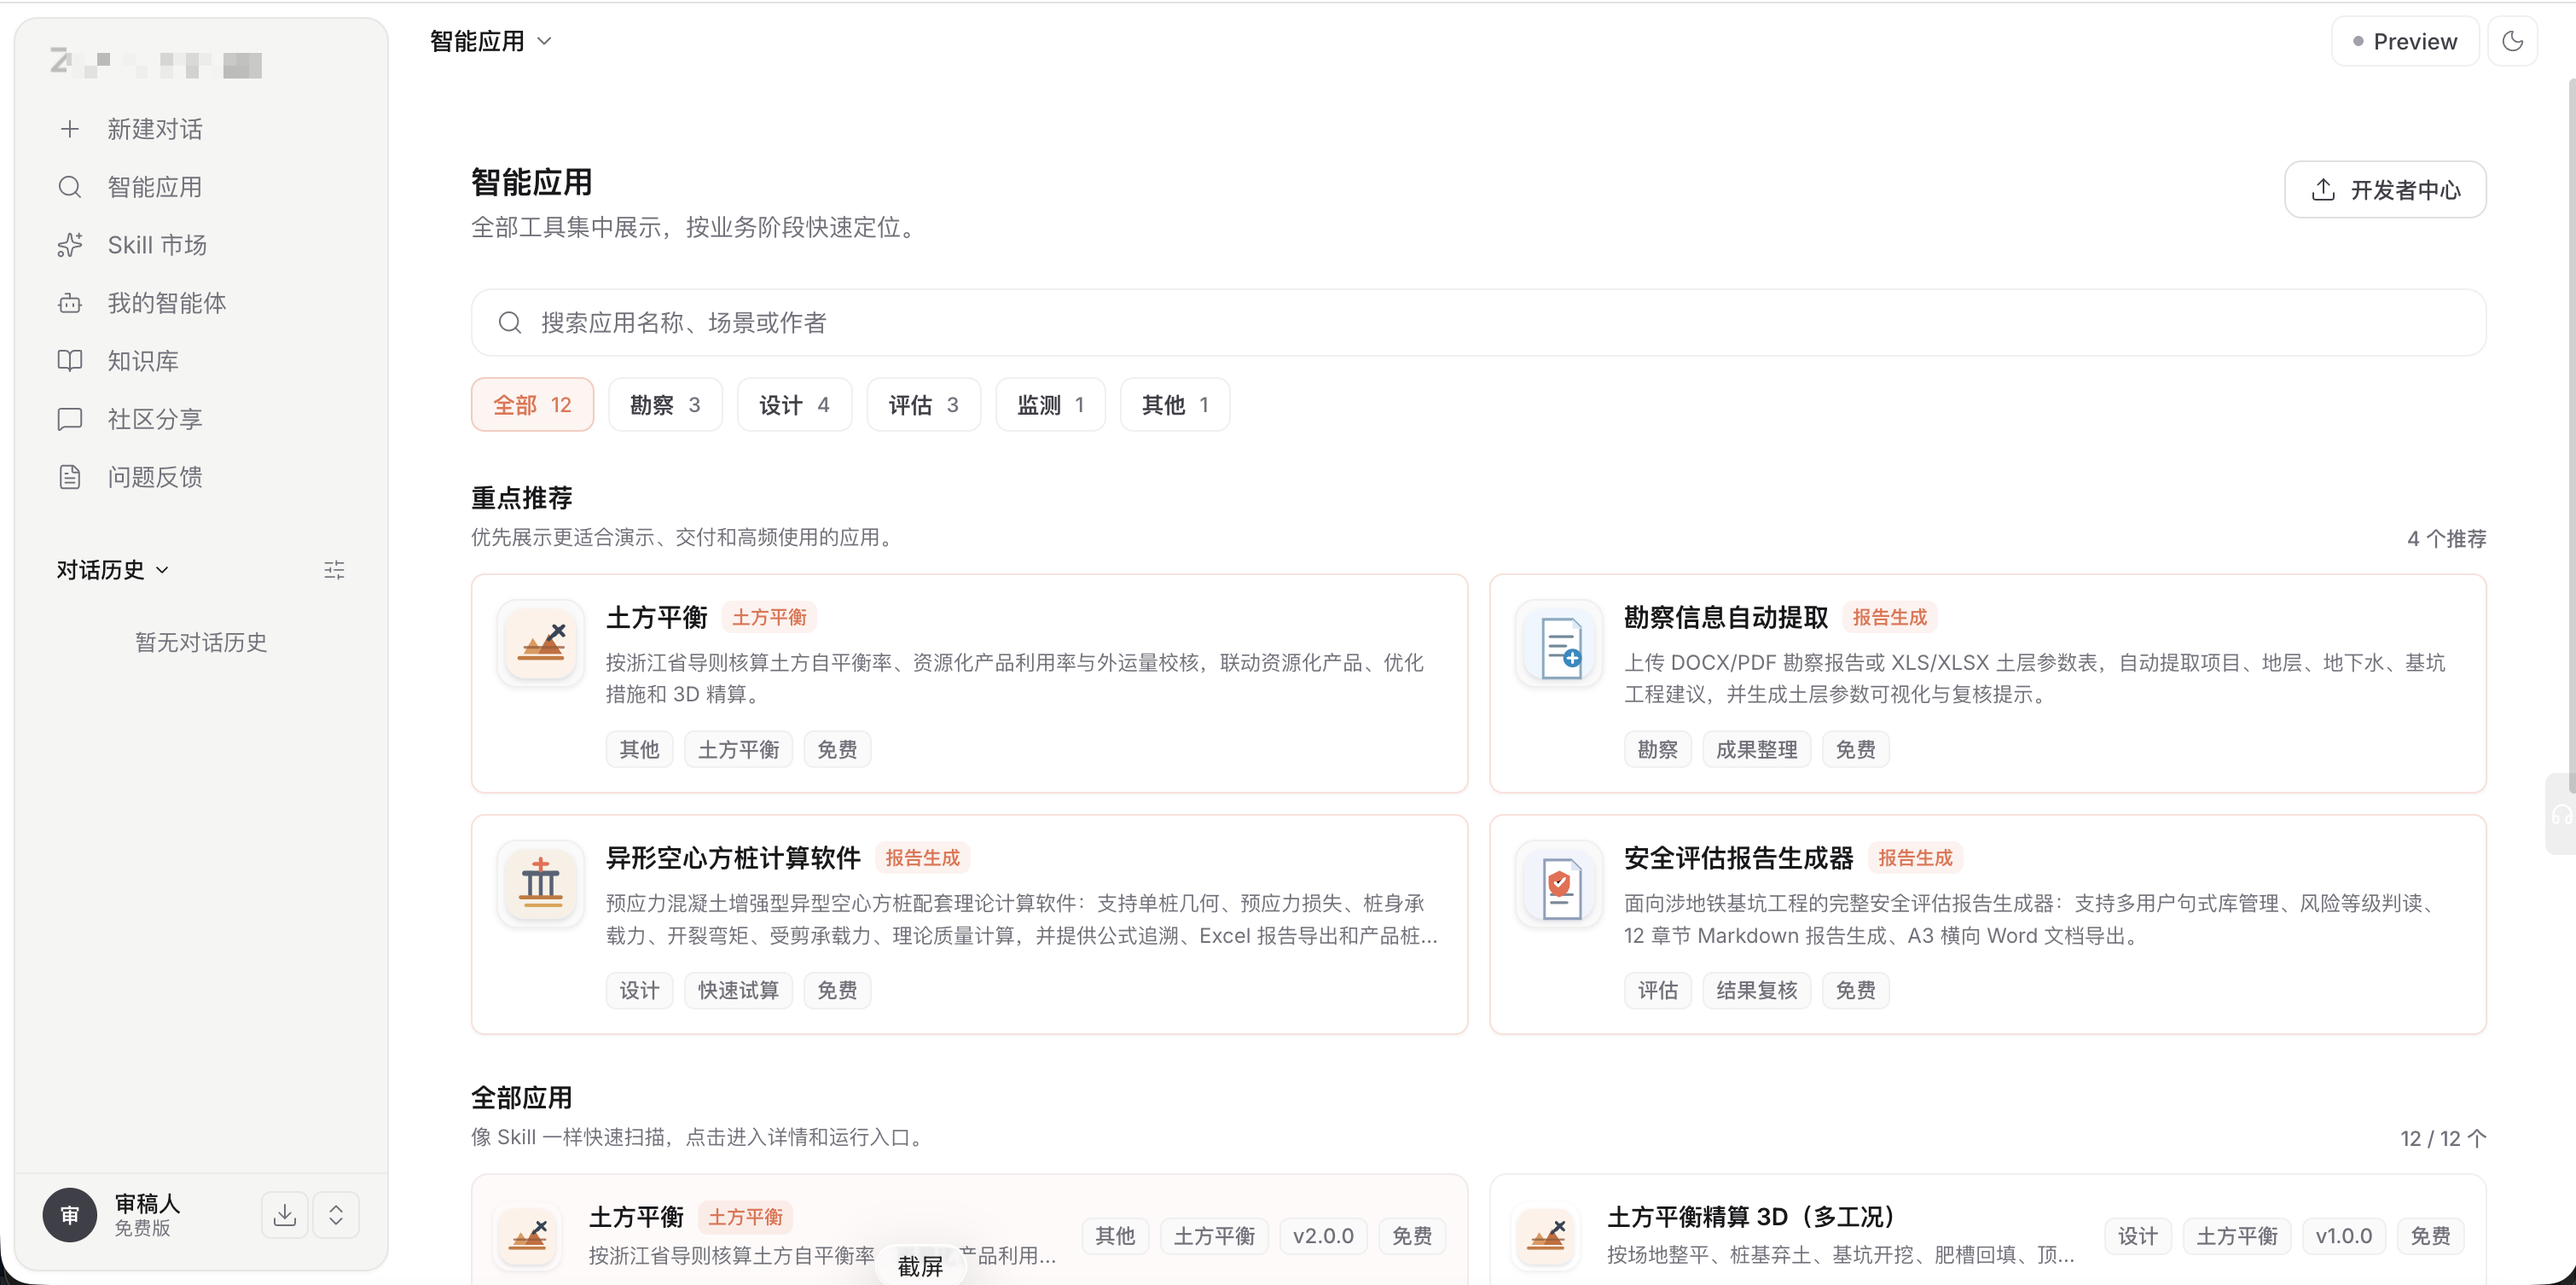Click the 土方平衡精算 3D app icon
Screen dimensions: 2576x1285
[1546, 1237]
